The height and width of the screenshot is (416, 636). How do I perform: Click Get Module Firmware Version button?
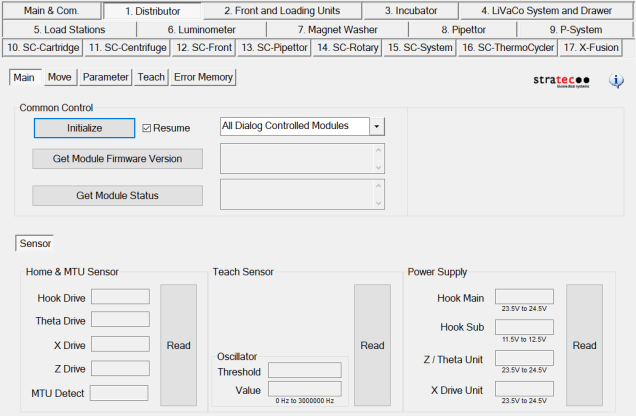click(x=118, y=159)
